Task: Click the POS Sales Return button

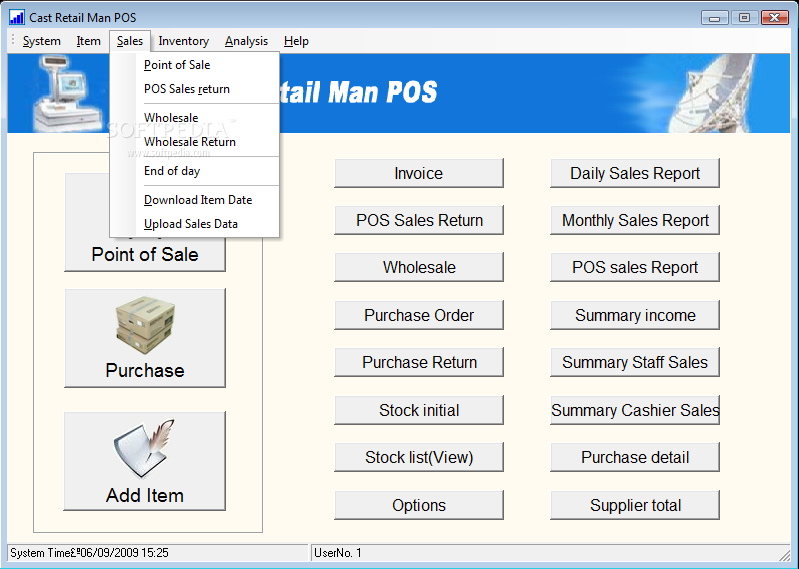Action: [419, 220]
